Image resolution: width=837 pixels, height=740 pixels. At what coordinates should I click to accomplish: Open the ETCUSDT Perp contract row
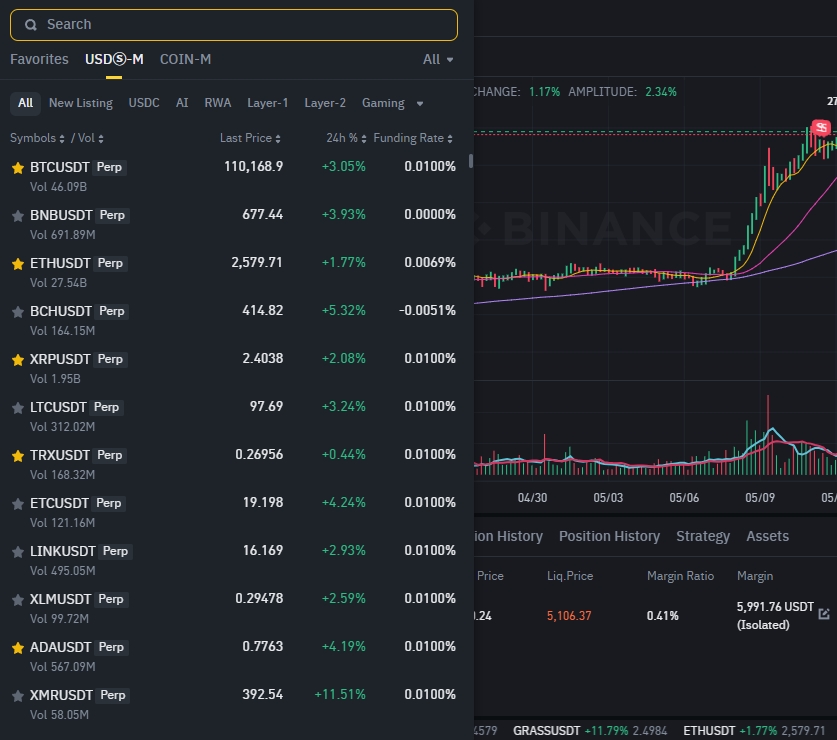click(x=234, y=513)
